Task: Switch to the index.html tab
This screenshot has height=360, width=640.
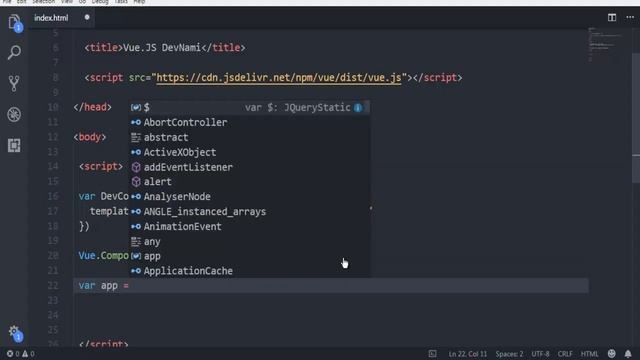Action: click(x=51, y=18)
